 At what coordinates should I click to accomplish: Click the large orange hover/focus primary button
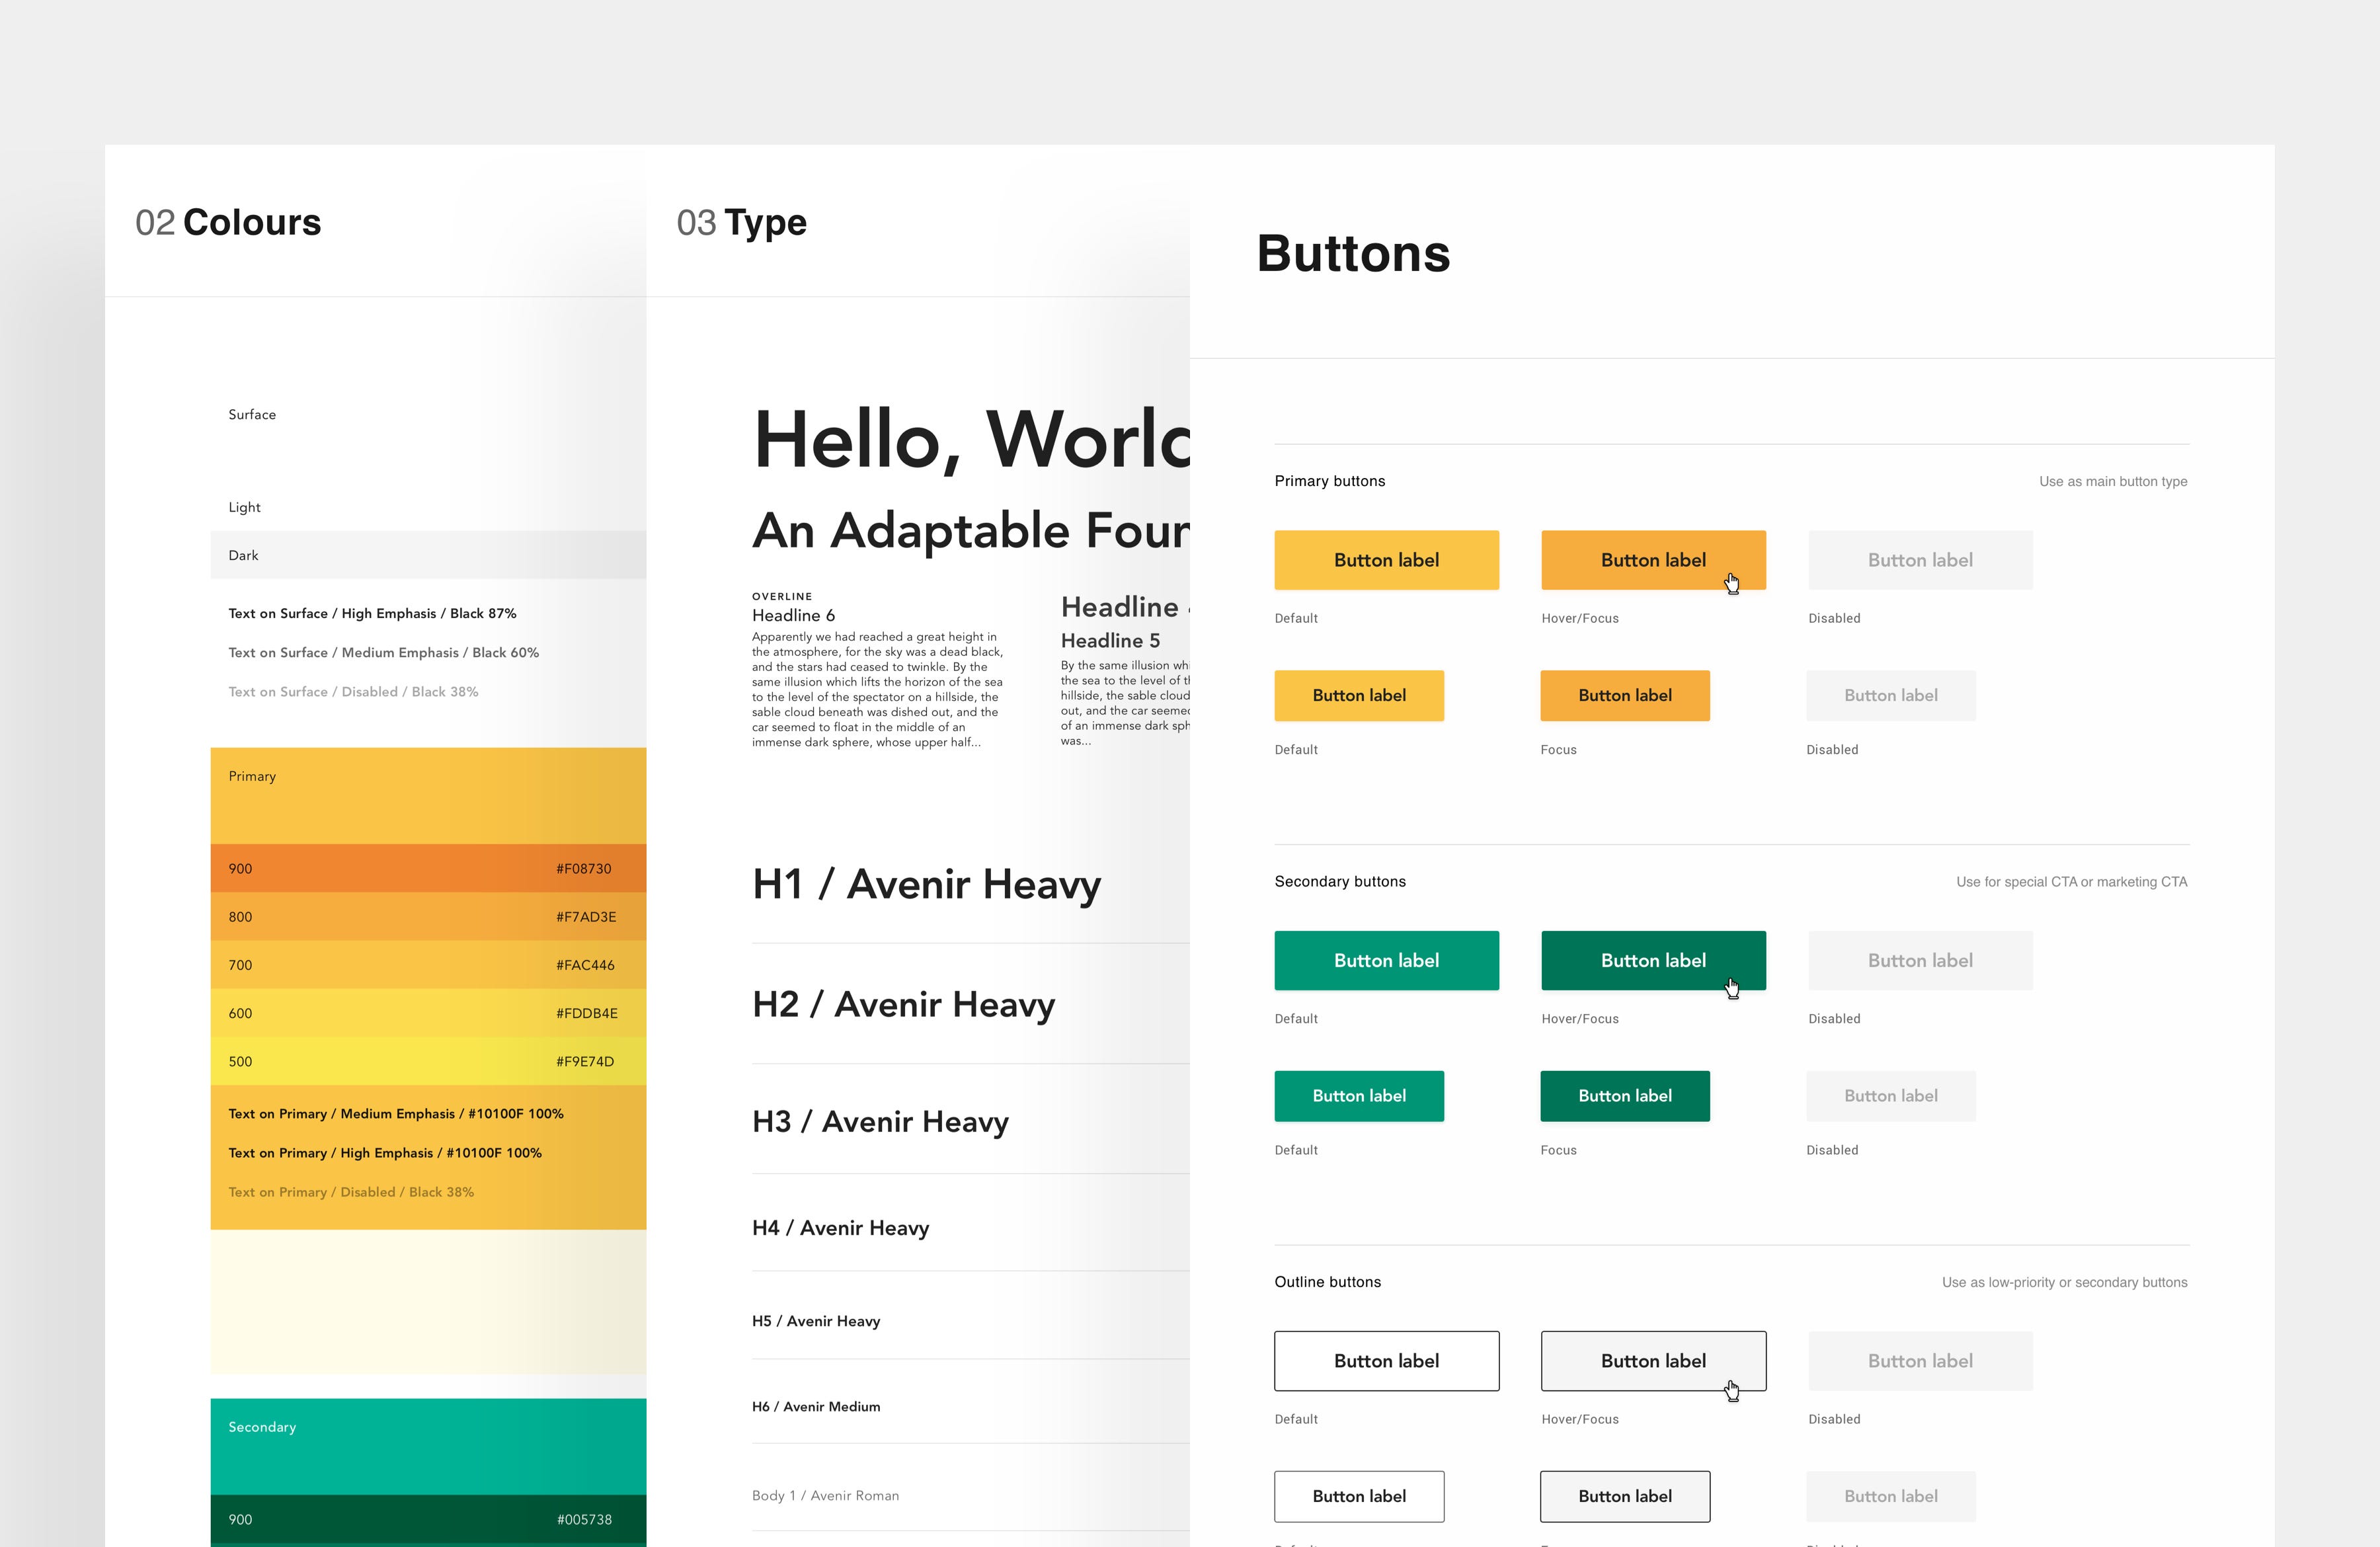coord(1652,560)
